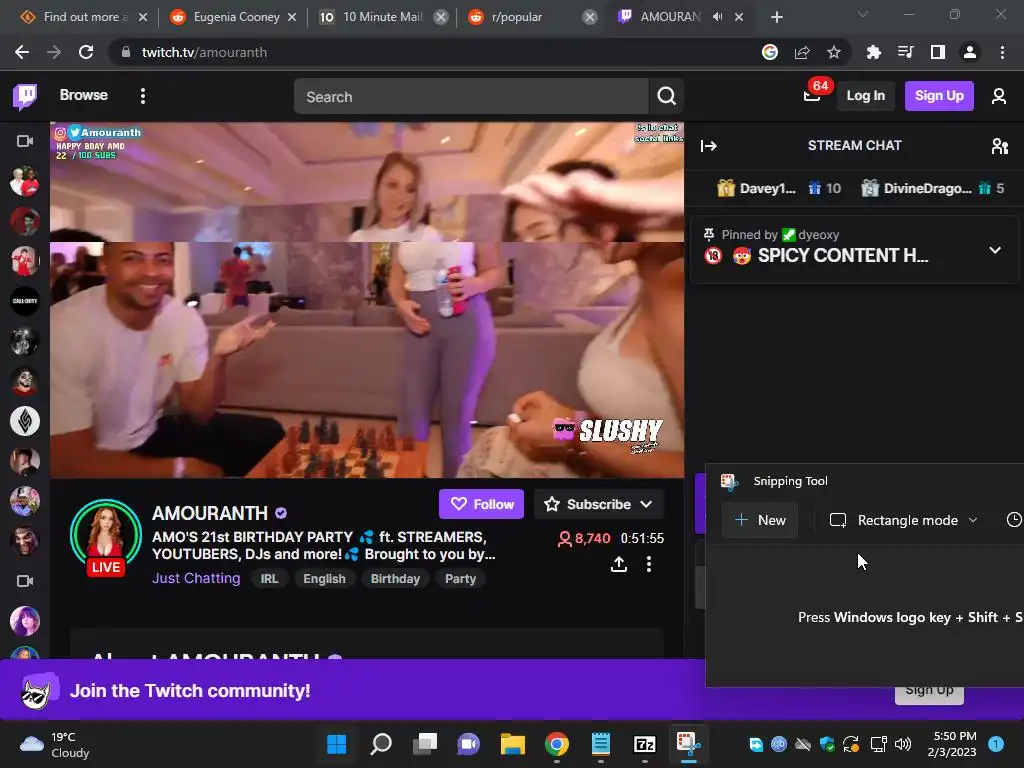Viewport: 1024px width, 768px height.
Task: Click the Google icon in address bar
Action: point(770,52)
